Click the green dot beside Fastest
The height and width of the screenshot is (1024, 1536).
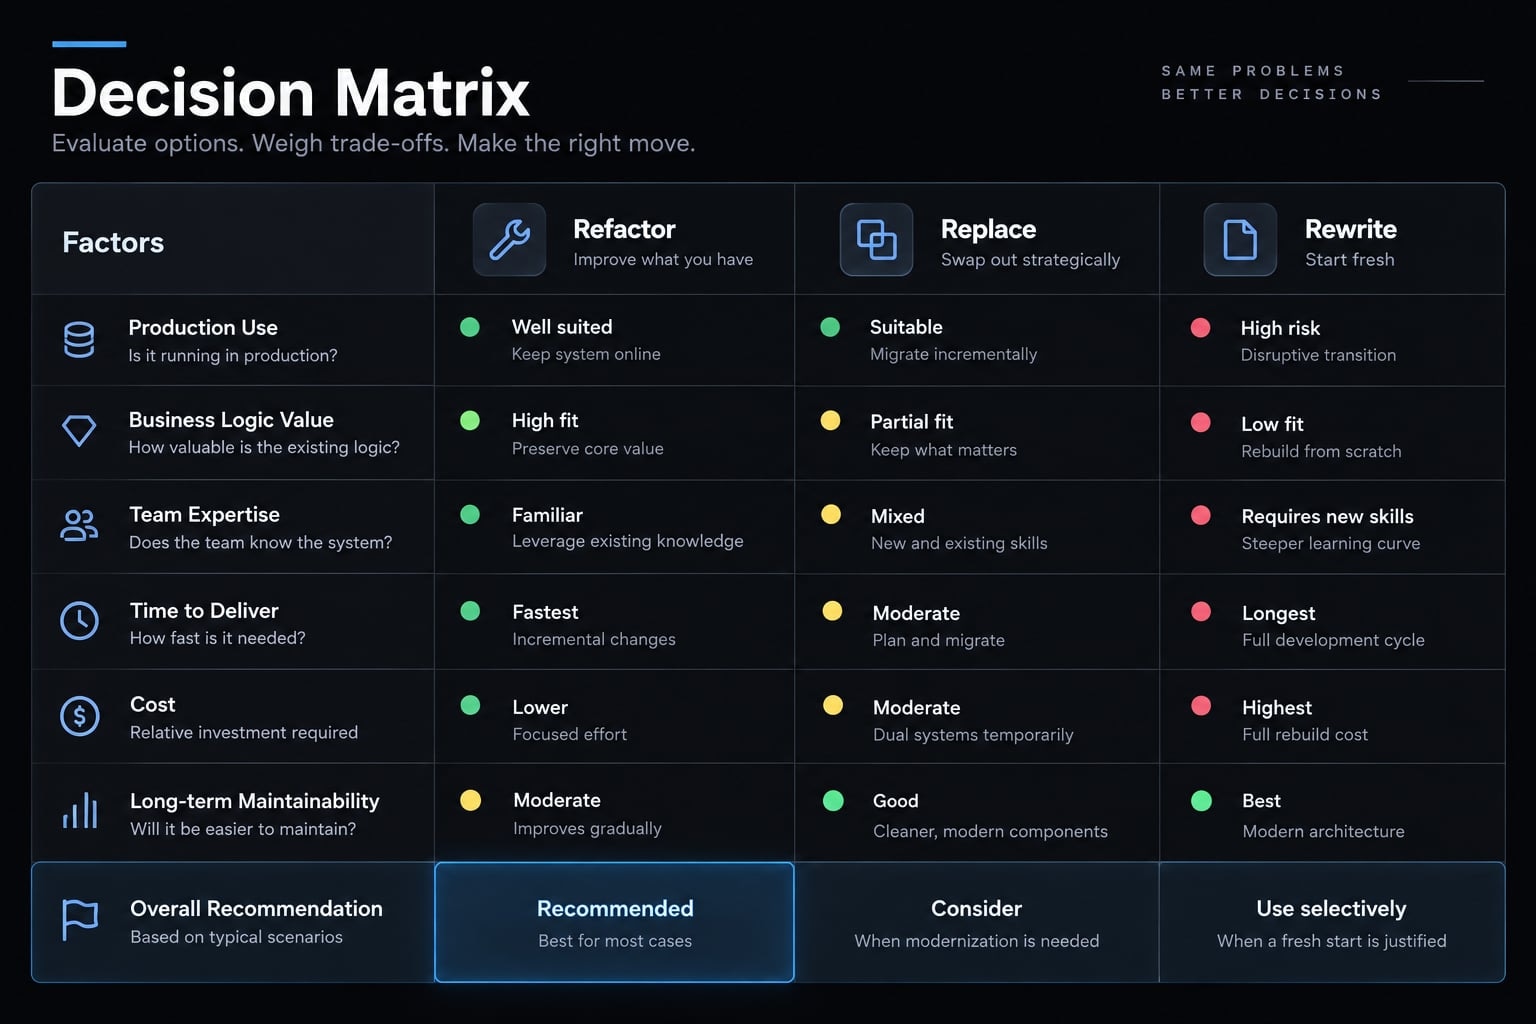click(x=470, y=611)
